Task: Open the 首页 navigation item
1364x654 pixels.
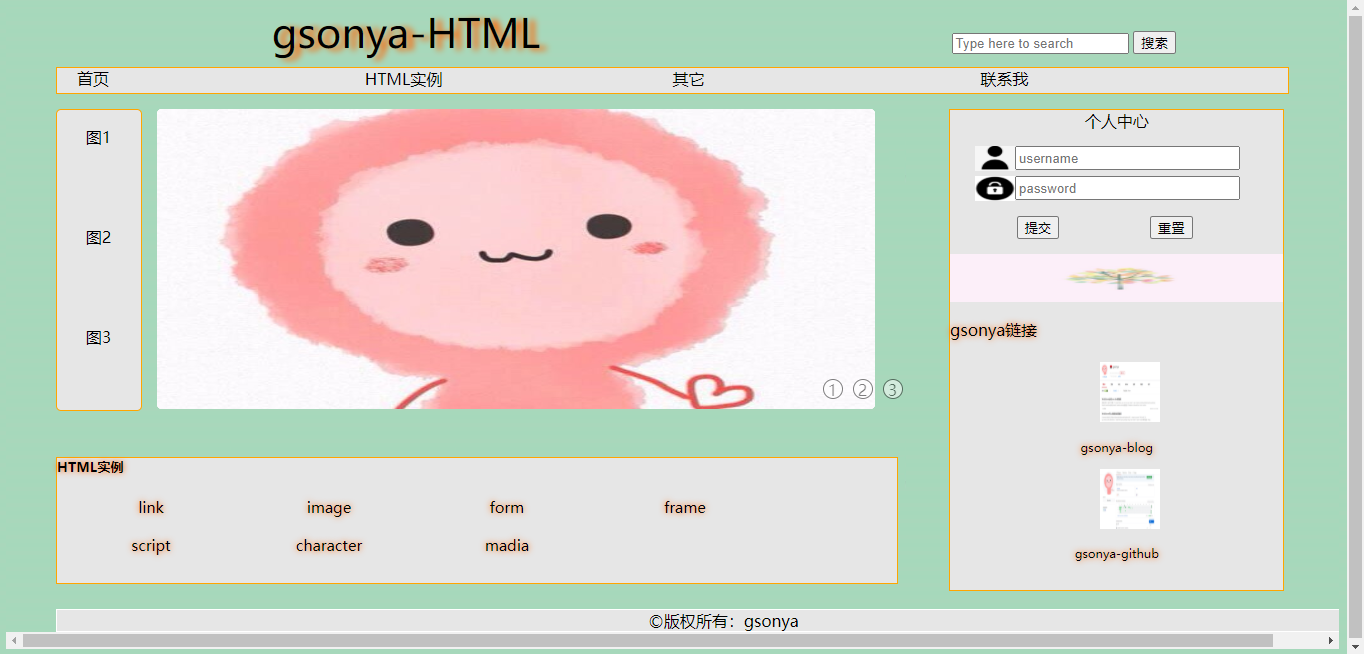Action: (x=92, y=79)
